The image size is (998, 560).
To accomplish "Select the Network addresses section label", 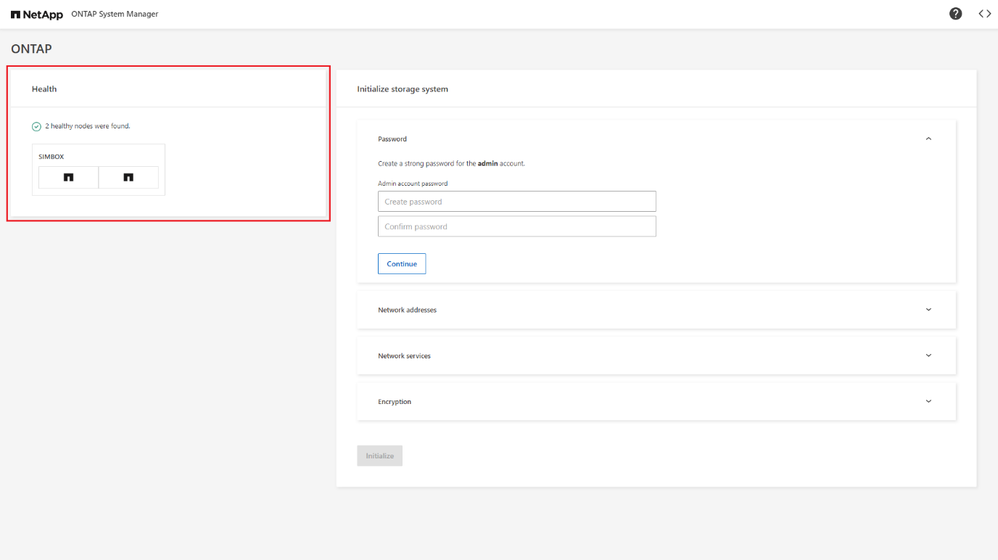I will coord(407,310).
